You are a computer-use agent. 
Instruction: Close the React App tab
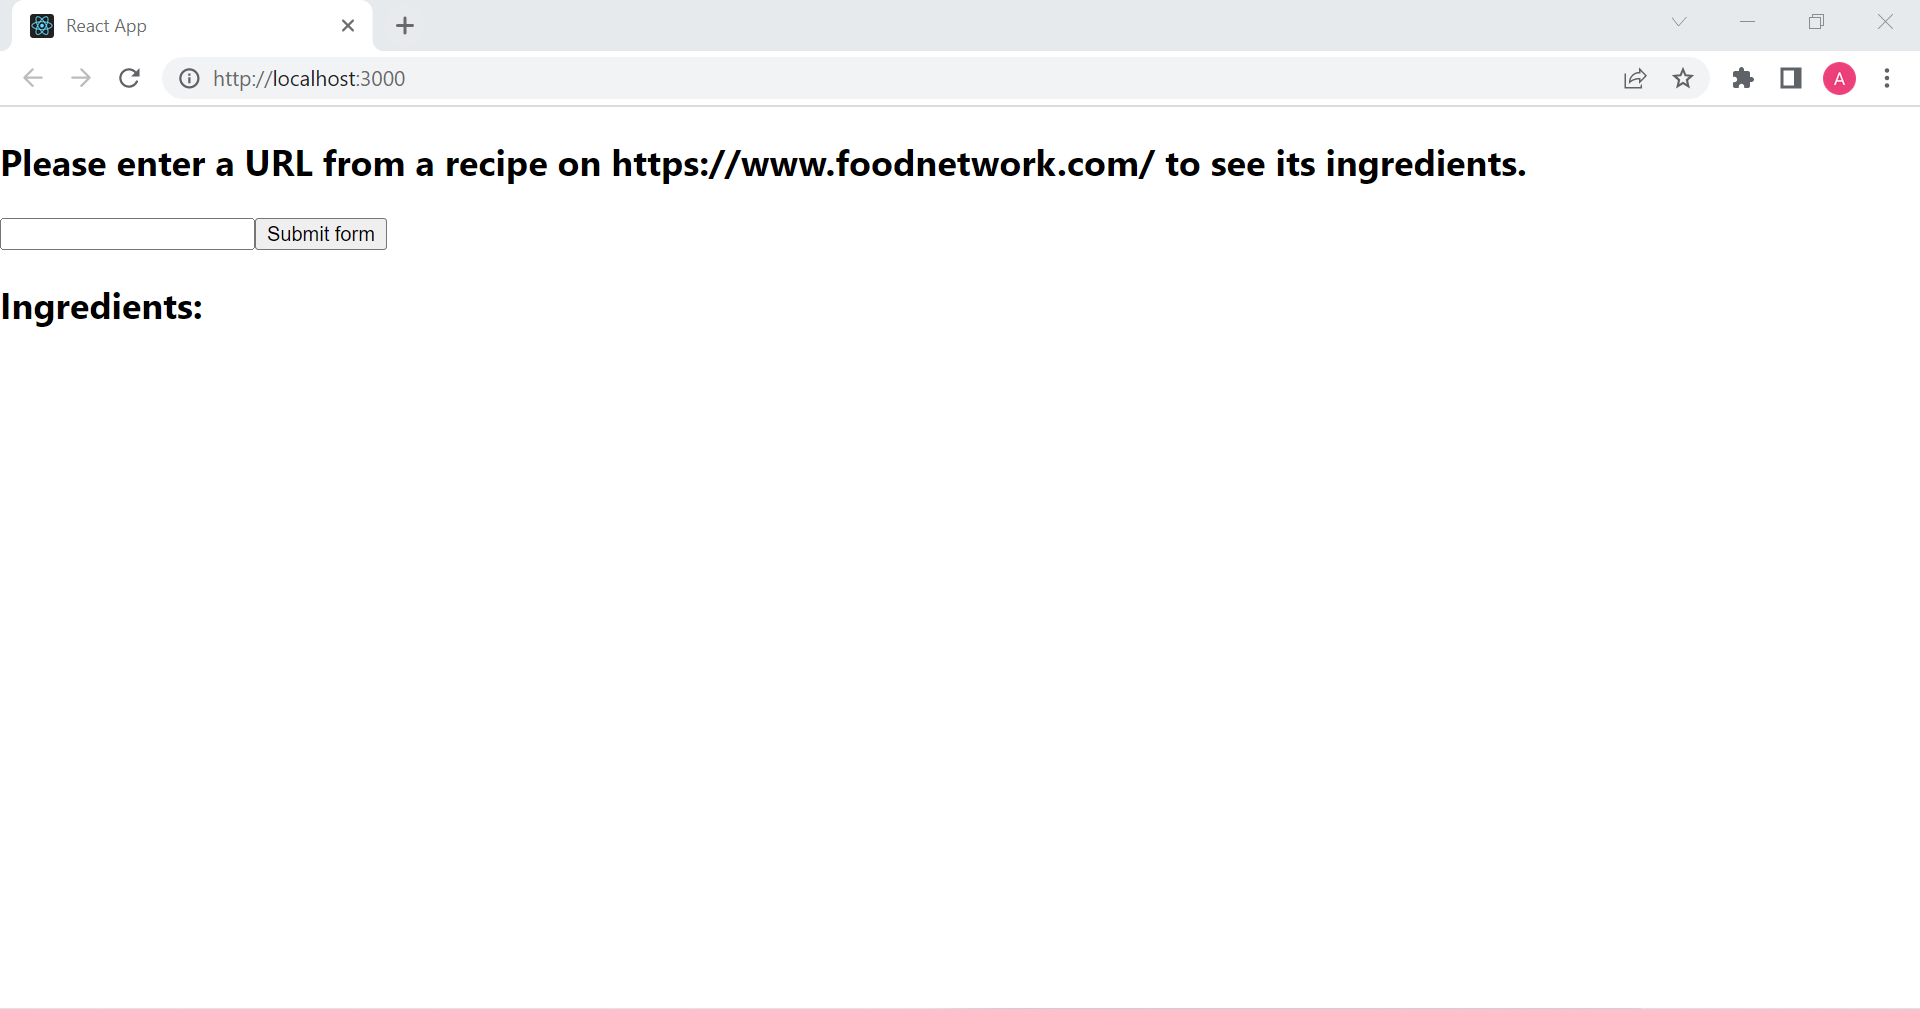point(348,26)
